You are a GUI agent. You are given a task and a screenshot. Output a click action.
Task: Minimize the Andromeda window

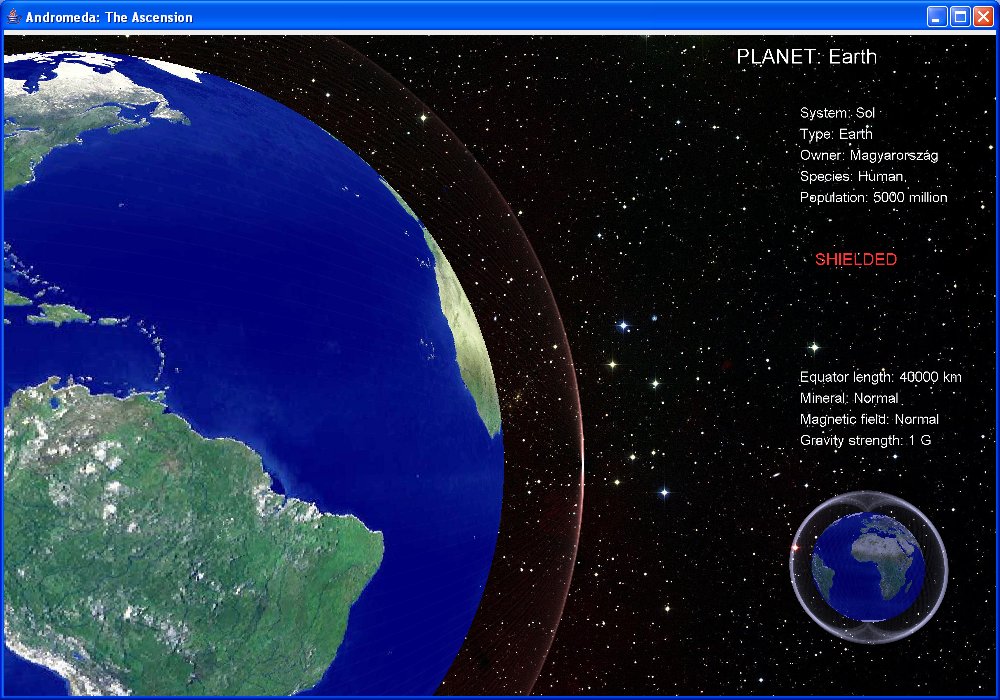(x=937, y=17)
